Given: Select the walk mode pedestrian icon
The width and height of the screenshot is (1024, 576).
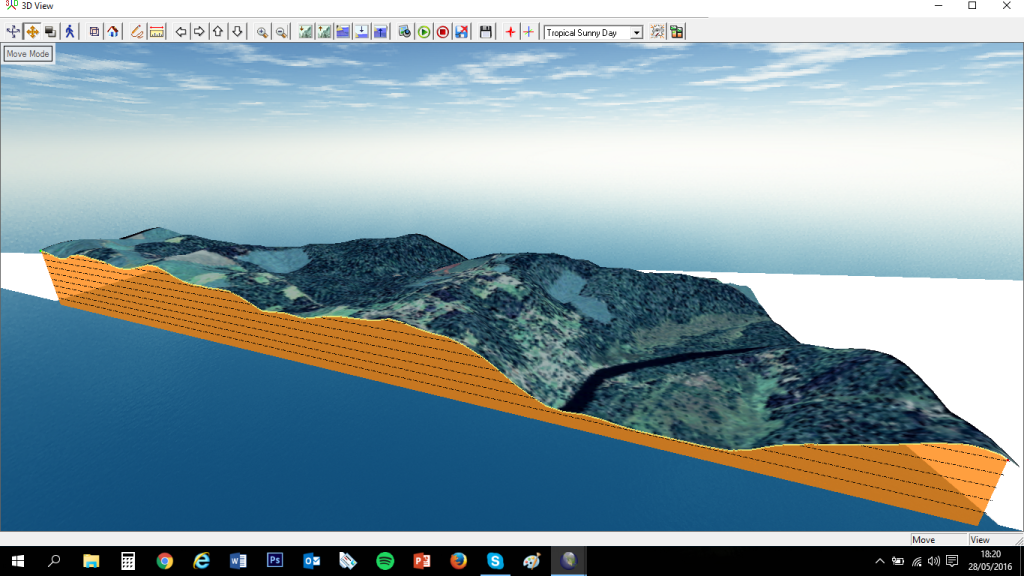Looking at the screenshot, I should [69, 32].
